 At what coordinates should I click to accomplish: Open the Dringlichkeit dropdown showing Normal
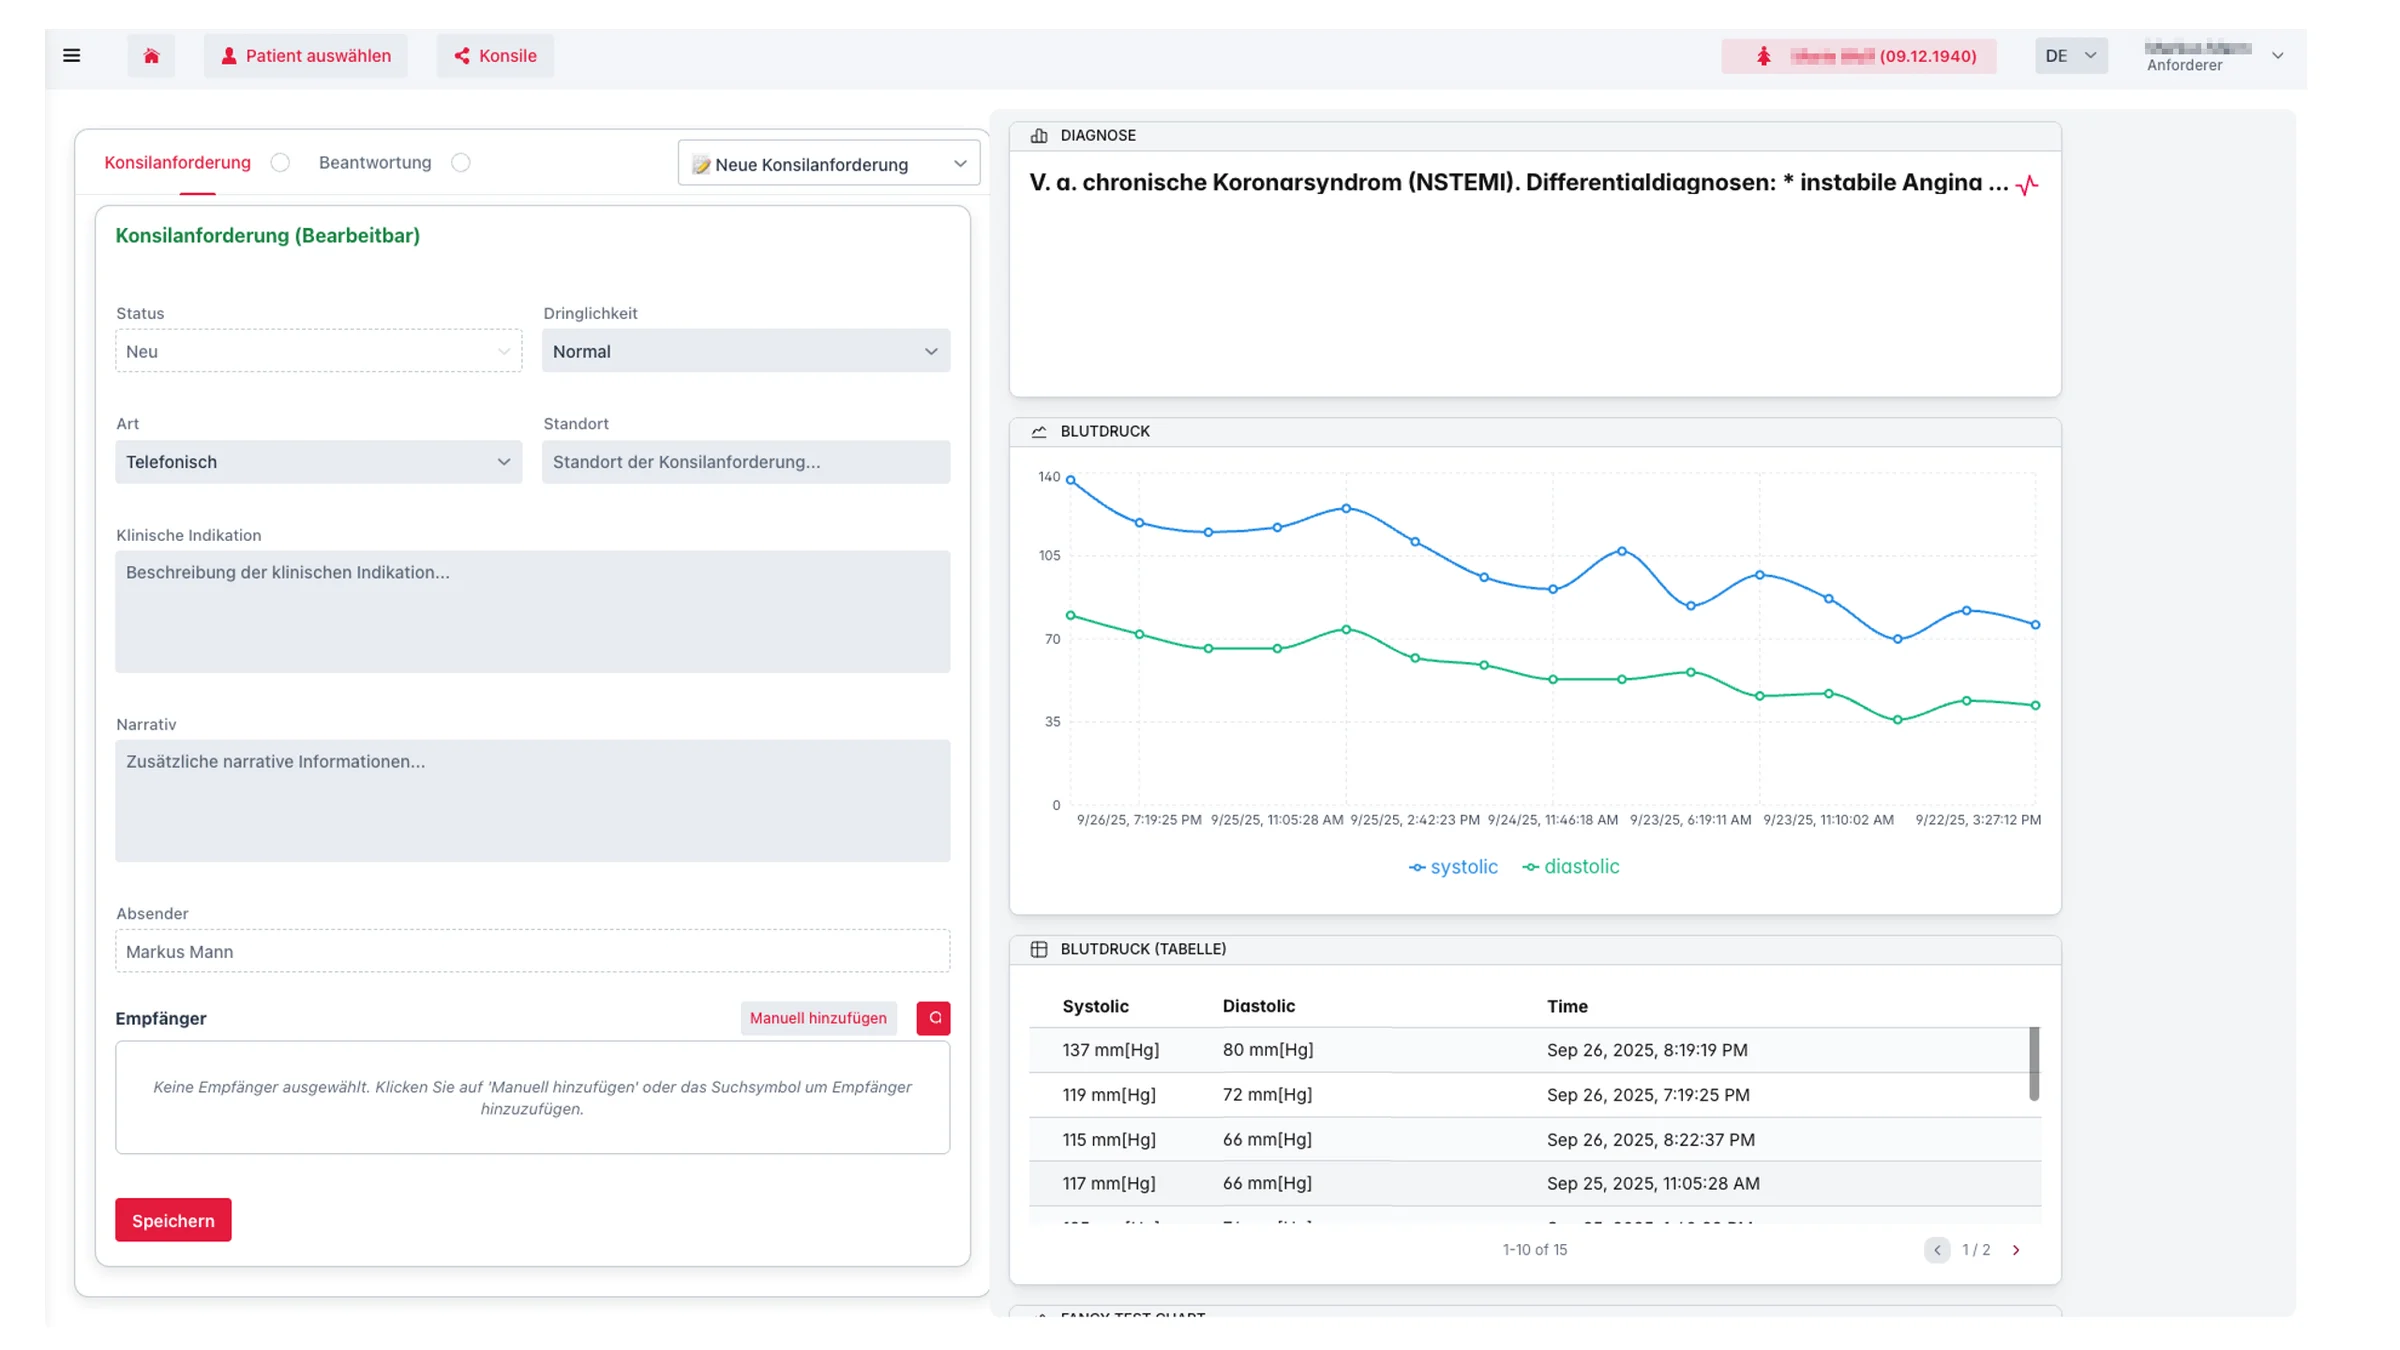pyautogui.click(x=746, y=351)
